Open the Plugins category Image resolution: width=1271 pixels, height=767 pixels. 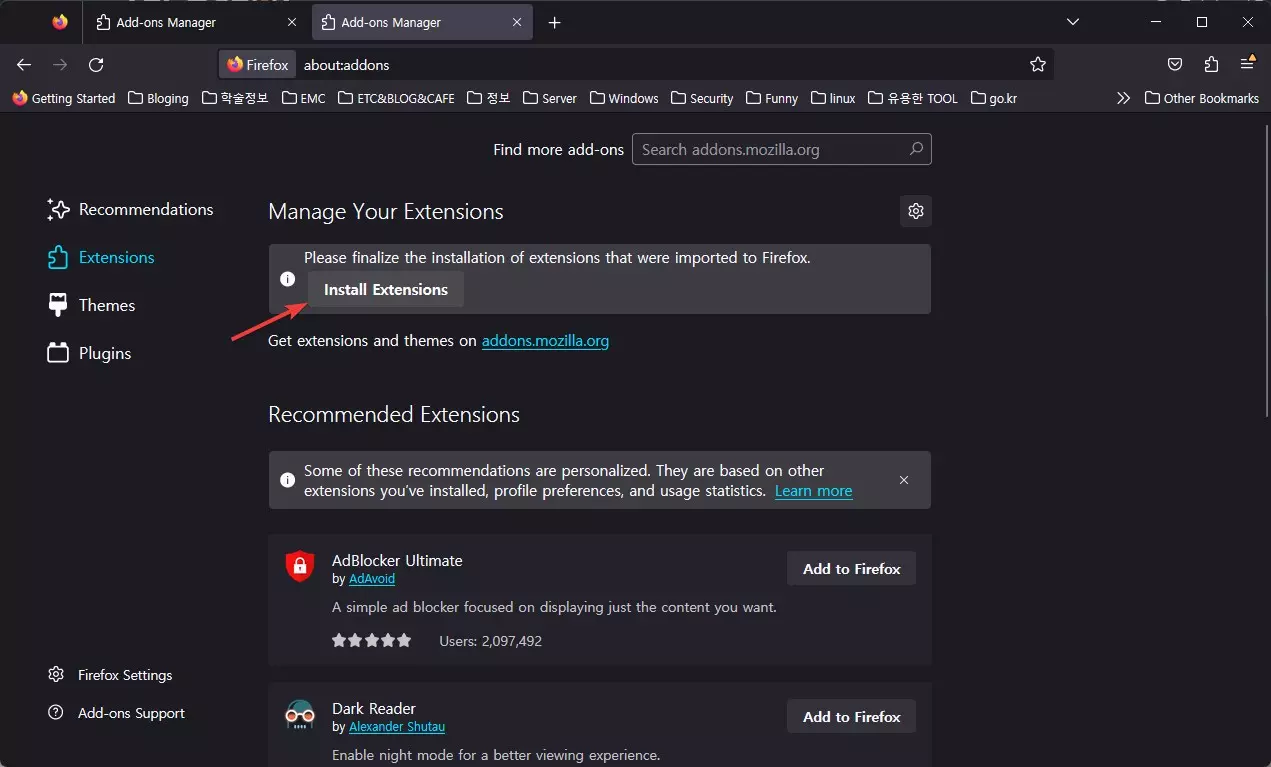pyautogui.click(x=89, y=353)
